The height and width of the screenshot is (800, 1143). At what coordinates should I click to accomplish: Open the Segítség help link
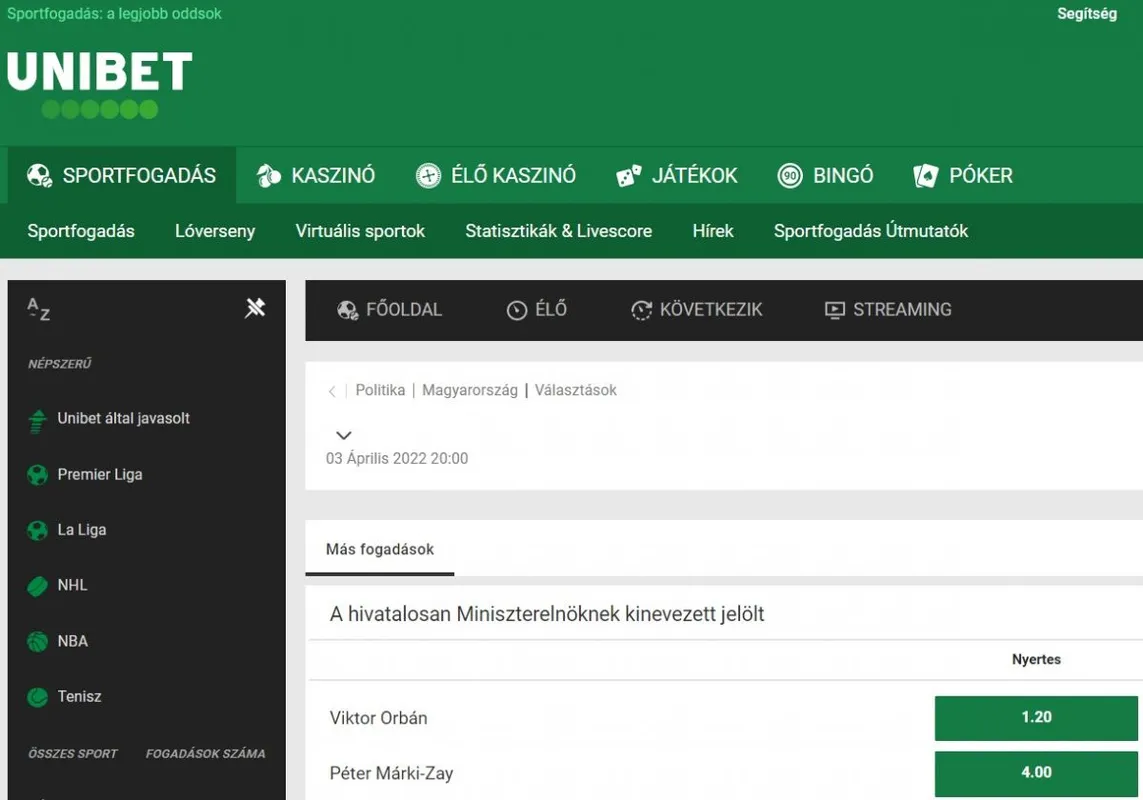(1086, 14)
